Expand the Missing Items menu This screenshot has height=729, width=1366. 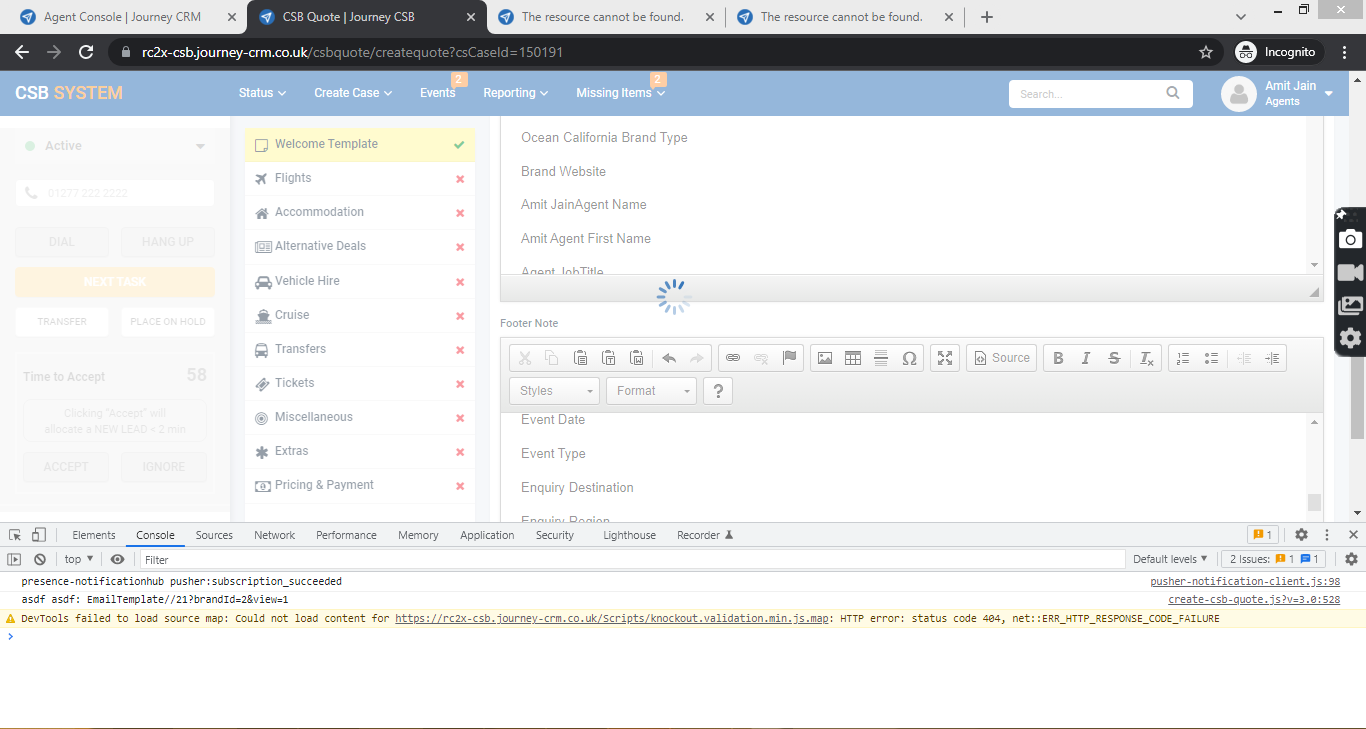pyautogui.click(x=620, y=93)
